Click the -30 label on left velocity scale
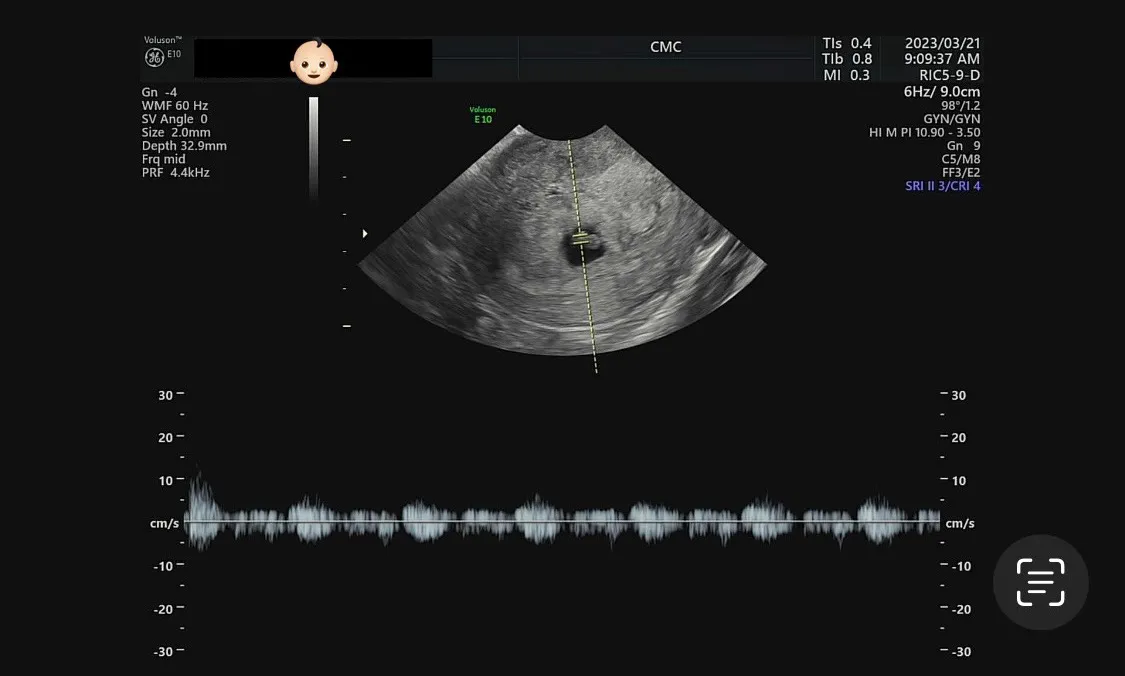This screenshot has height=676, width=1125. point(163,652)
